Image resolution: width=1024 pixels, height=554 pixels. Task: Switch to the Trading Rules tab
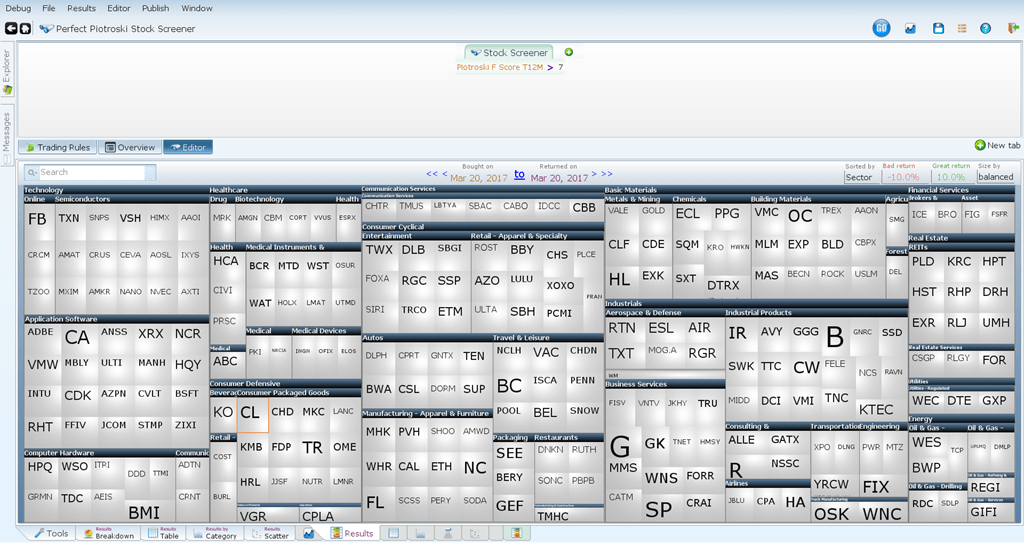click(x=57, y=147)
